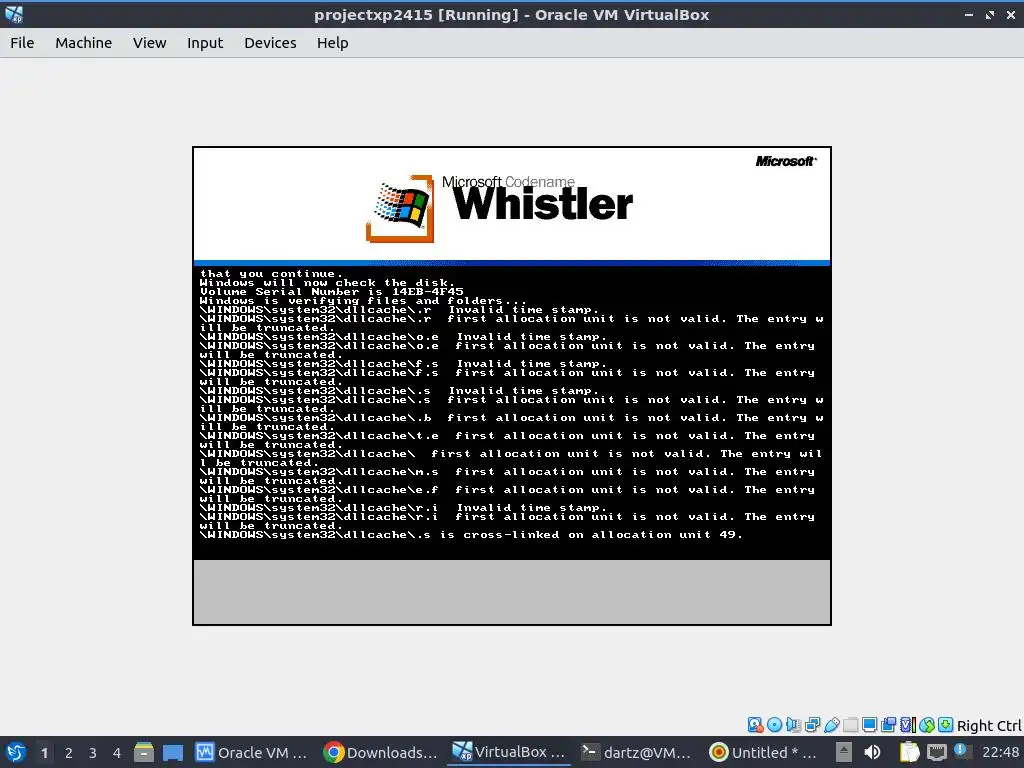Open the Machine menu

click(84, 43)
